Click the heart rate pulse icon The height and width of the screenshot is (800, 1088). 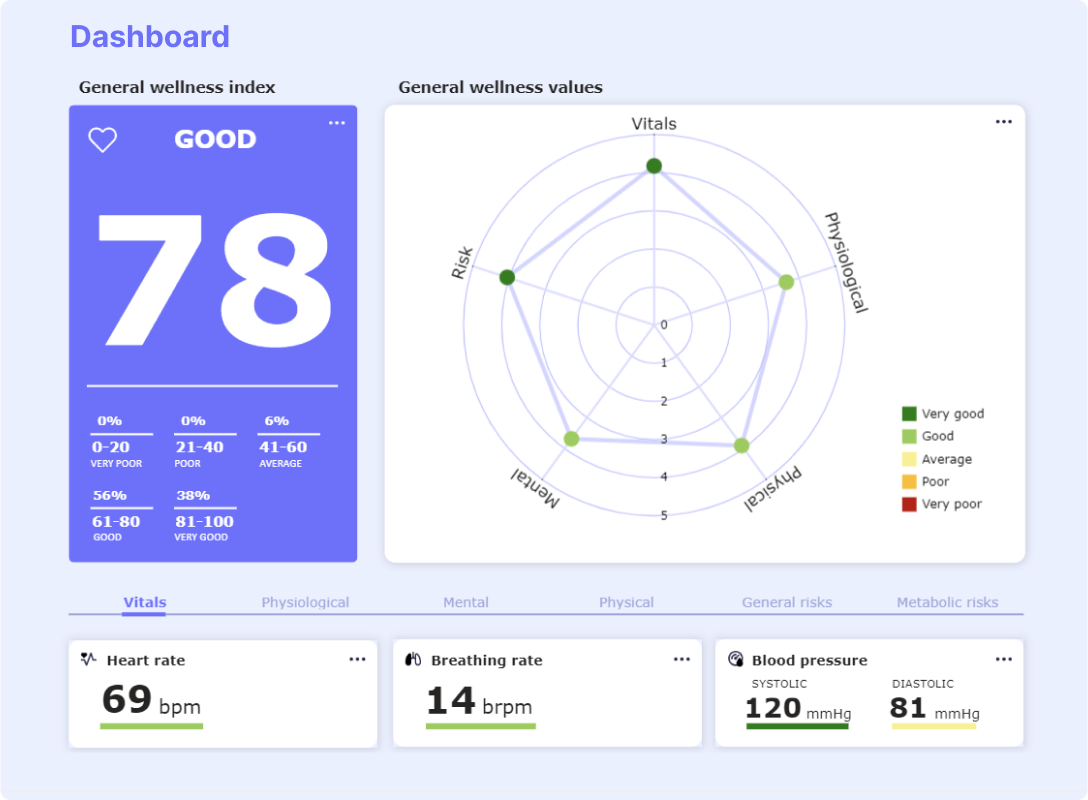(x=89, y=659)
